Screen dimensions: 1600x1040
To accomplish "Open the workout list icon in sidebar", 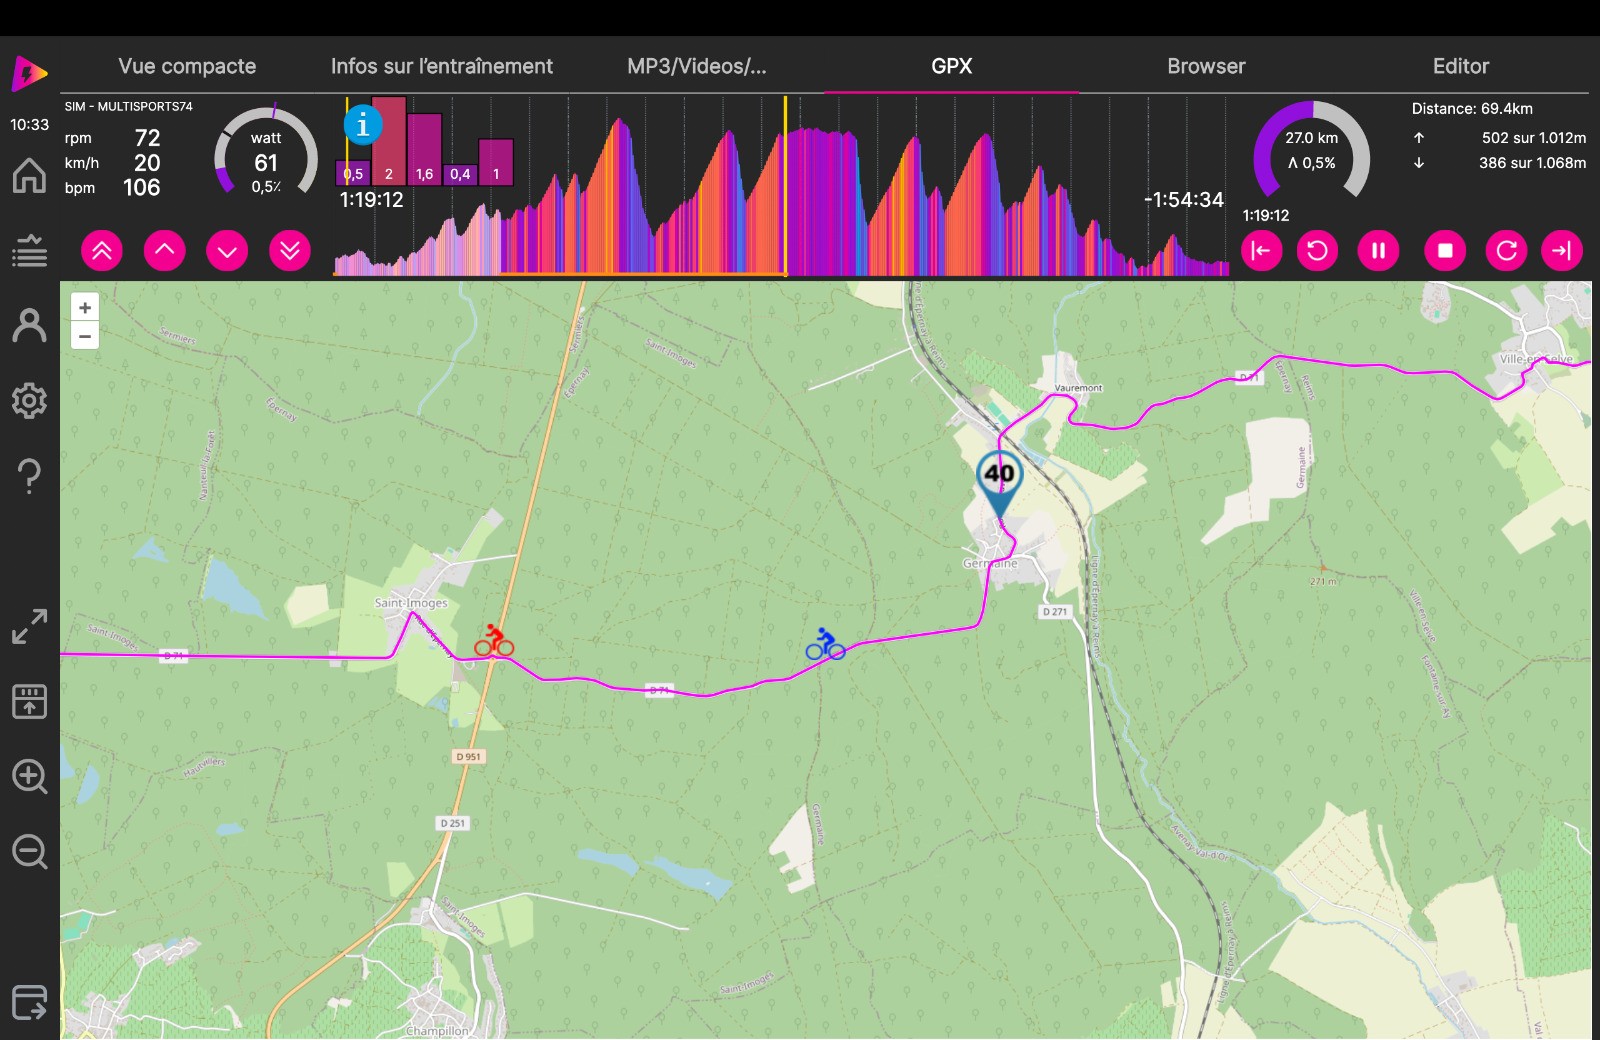I will (29, 251).
